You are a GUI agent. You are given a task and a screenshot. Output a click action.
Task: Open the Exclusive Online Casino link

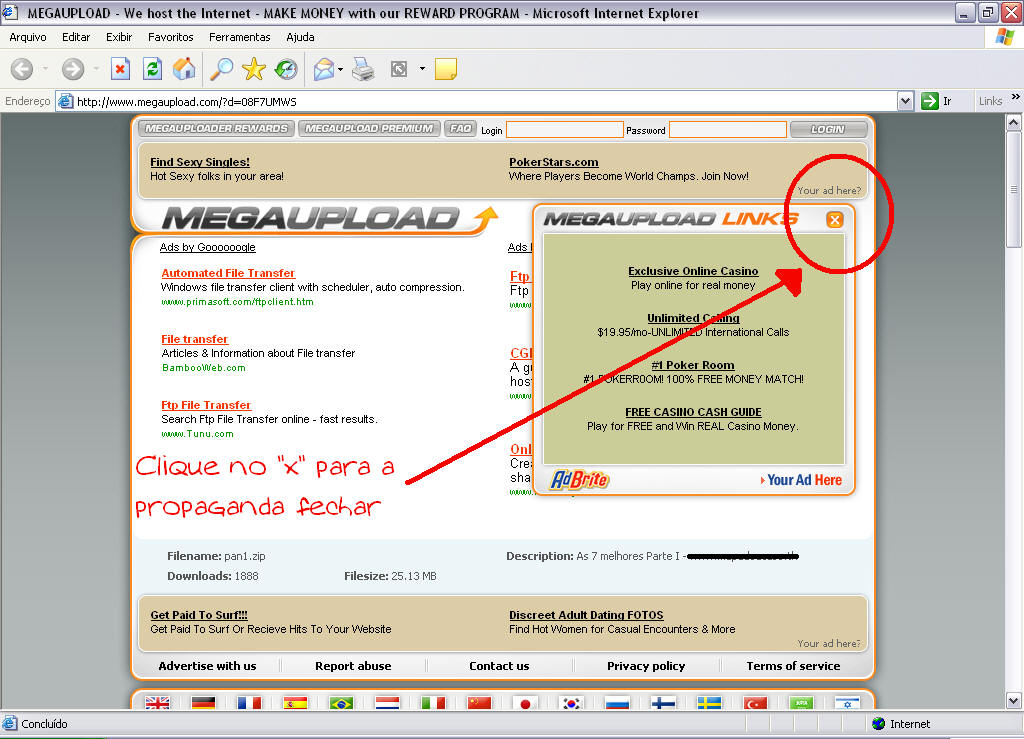(693, 271)
